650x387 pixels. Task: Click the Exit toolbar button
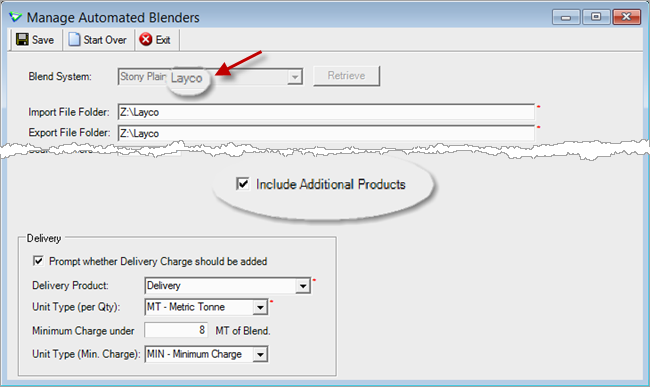(x=155, y=40)
